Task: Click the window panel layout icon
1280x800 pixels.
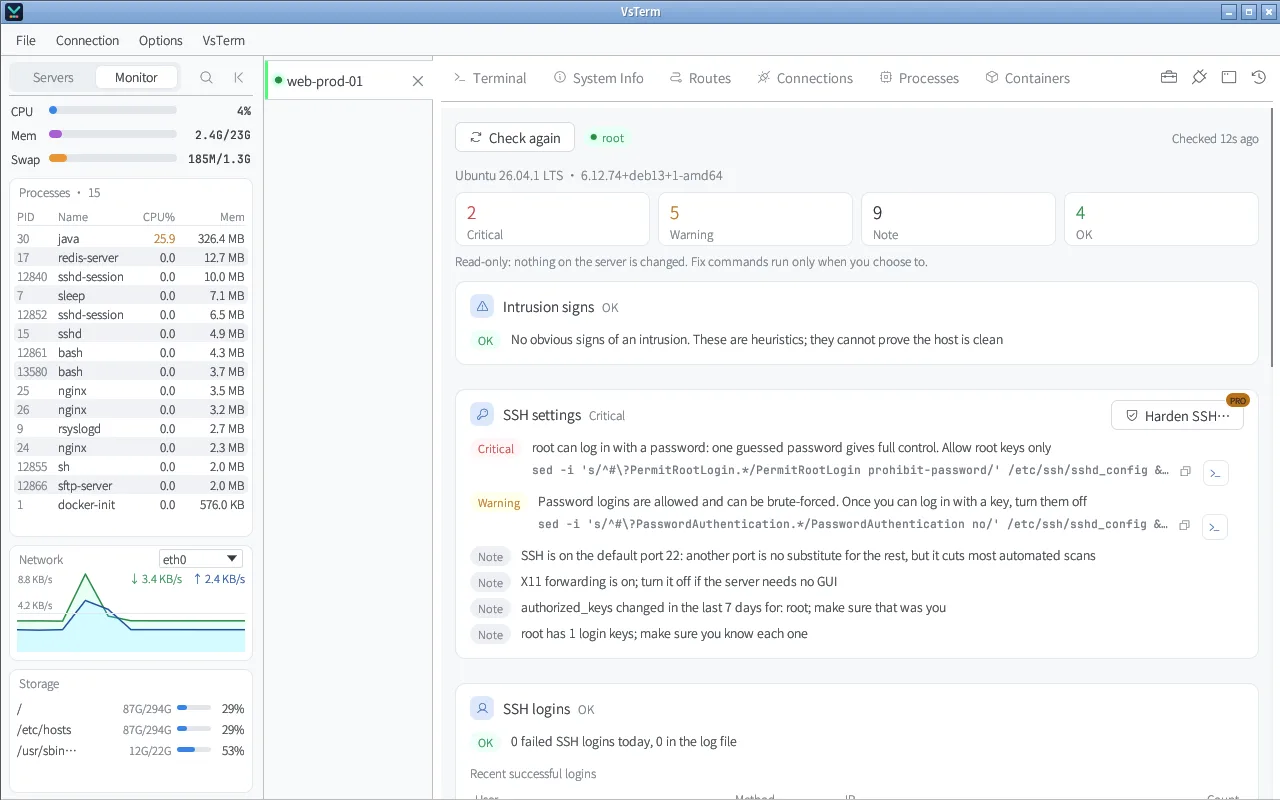Action: pos(1229,77)
